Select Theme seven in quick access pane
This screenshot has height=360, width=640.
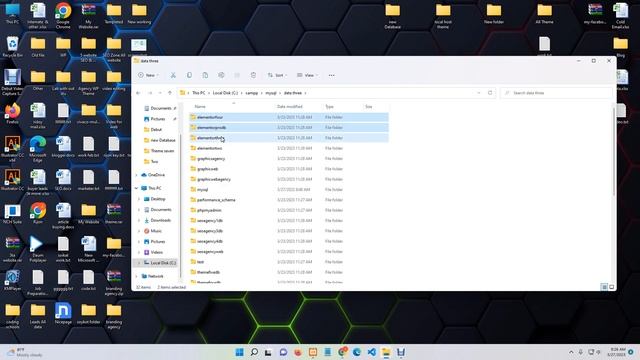[159, 151]
